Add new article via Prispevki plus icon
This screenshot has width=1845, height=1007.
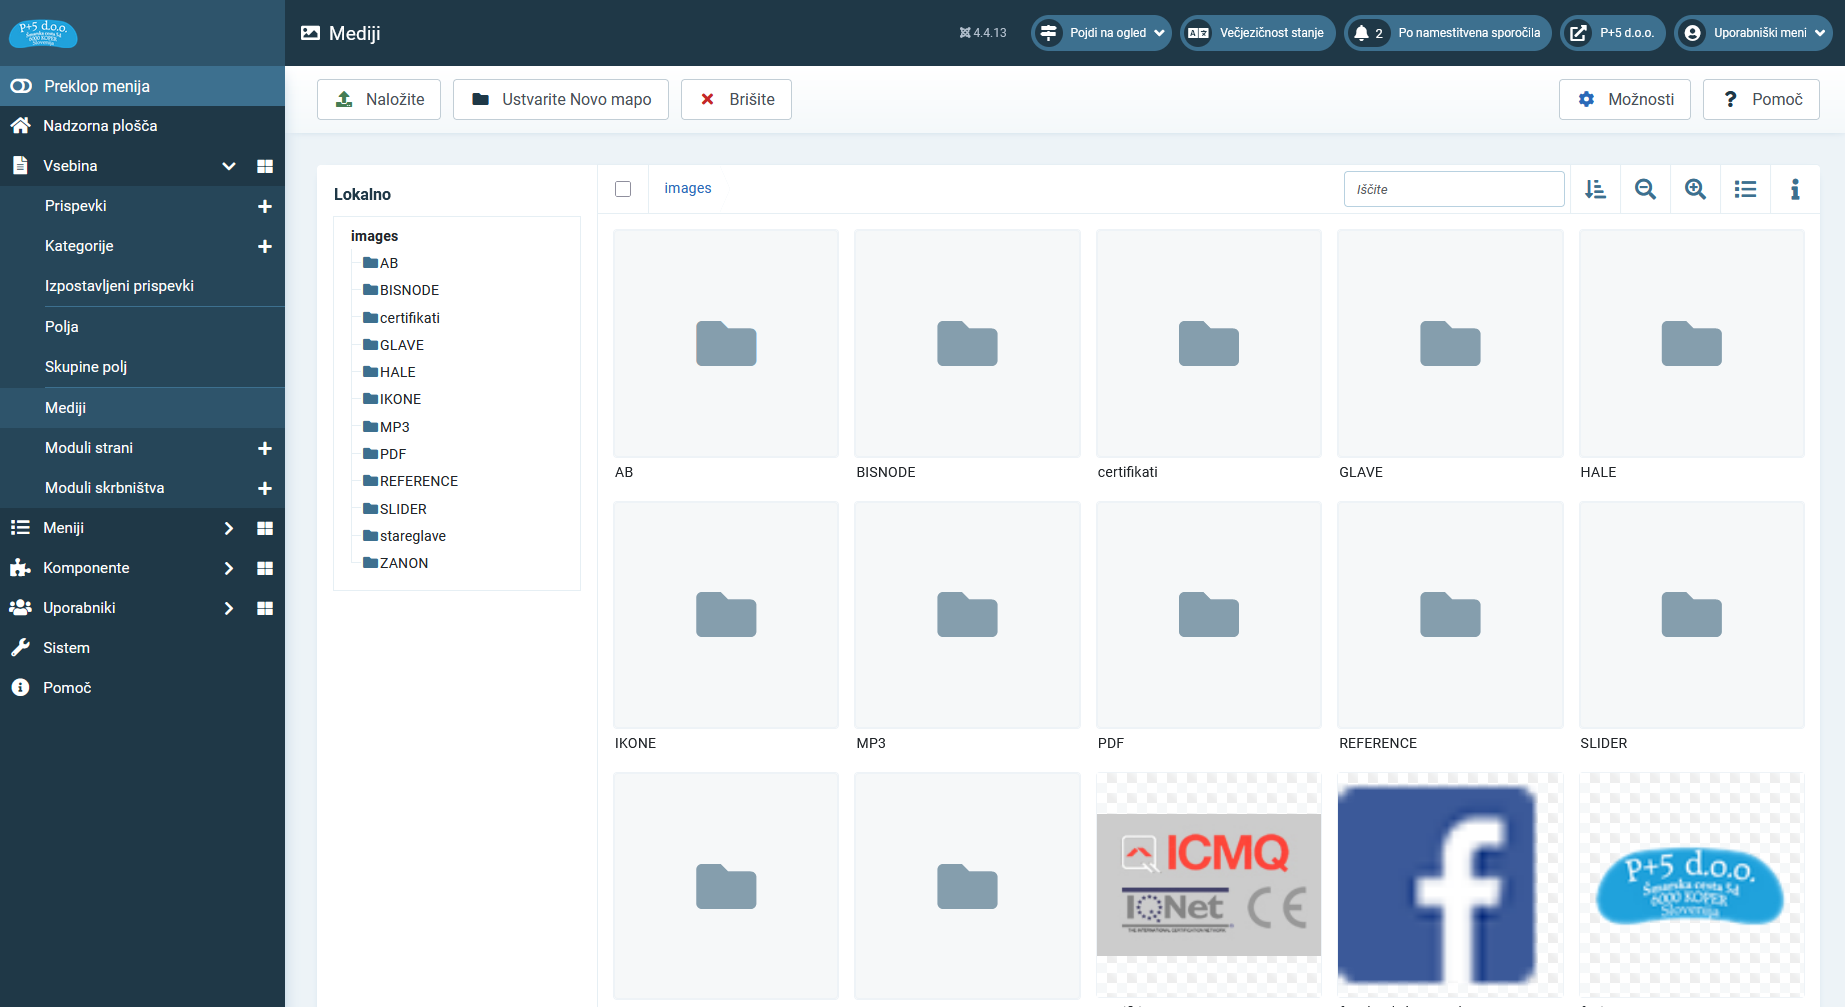265,206
